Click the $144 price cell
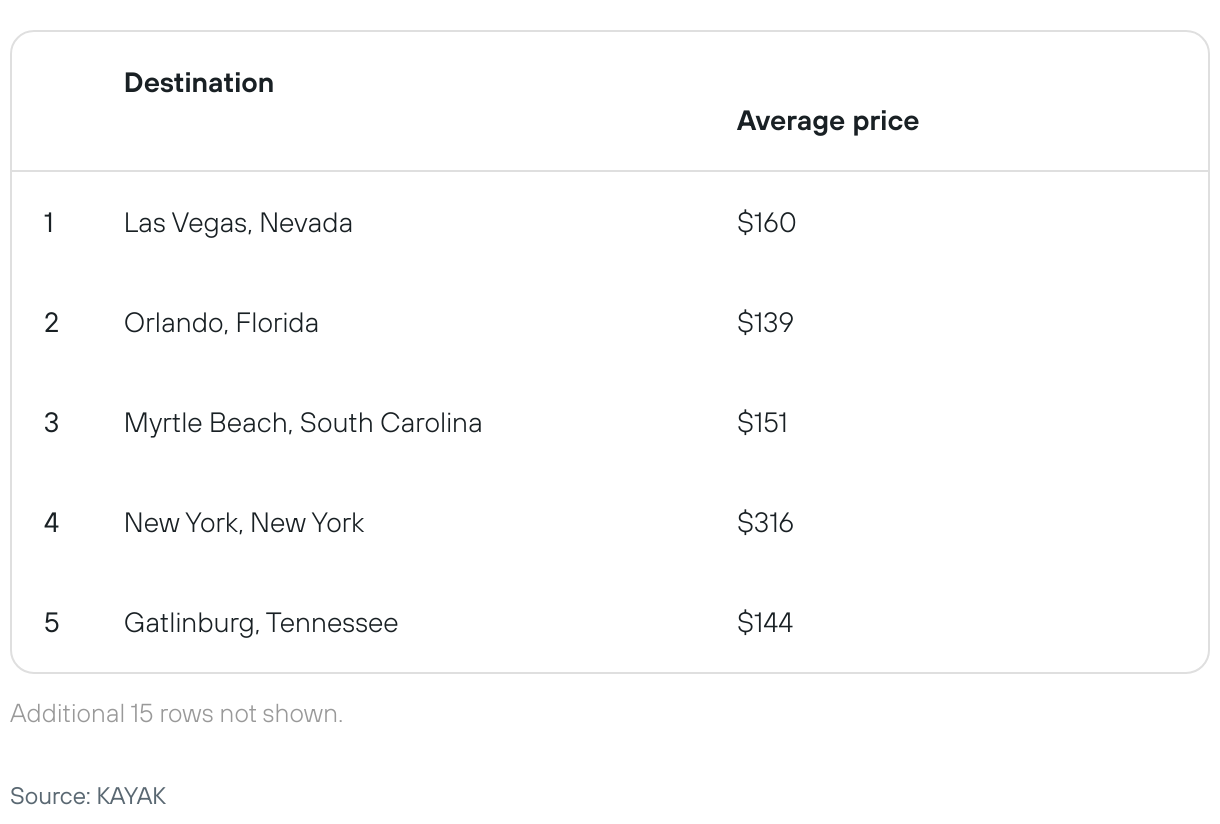Viewport: 1220px width, 824px height. pos(764,622)
